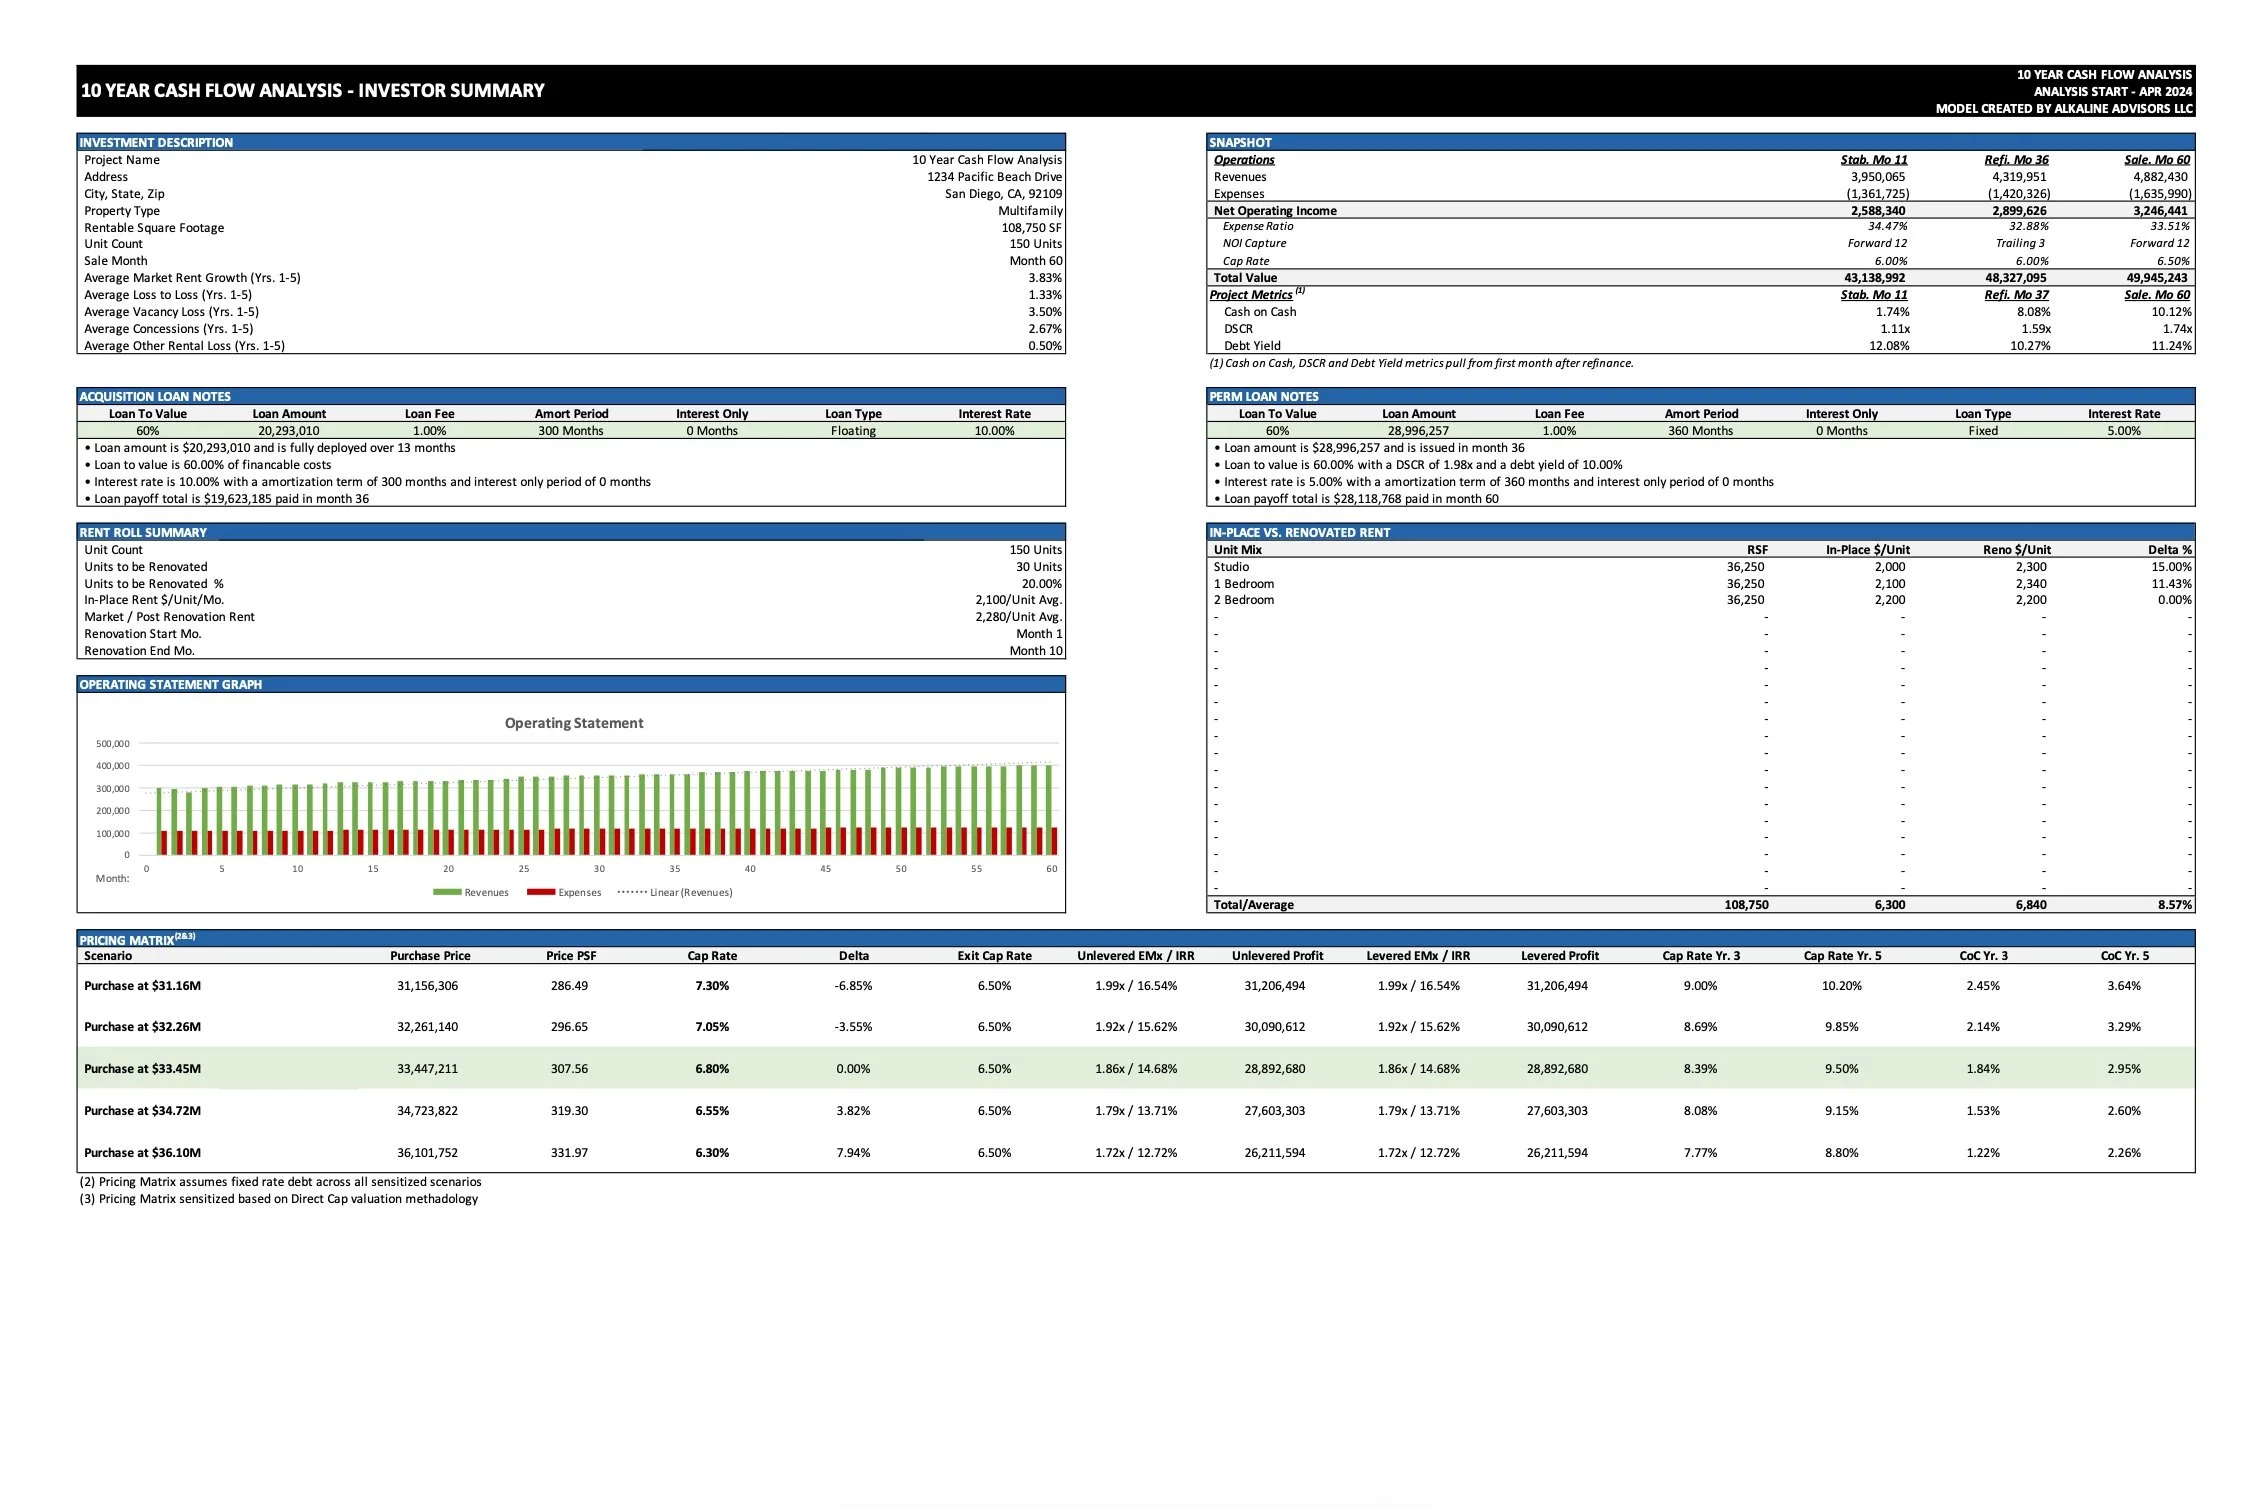Click the Net Operating Income row label

1274,210
